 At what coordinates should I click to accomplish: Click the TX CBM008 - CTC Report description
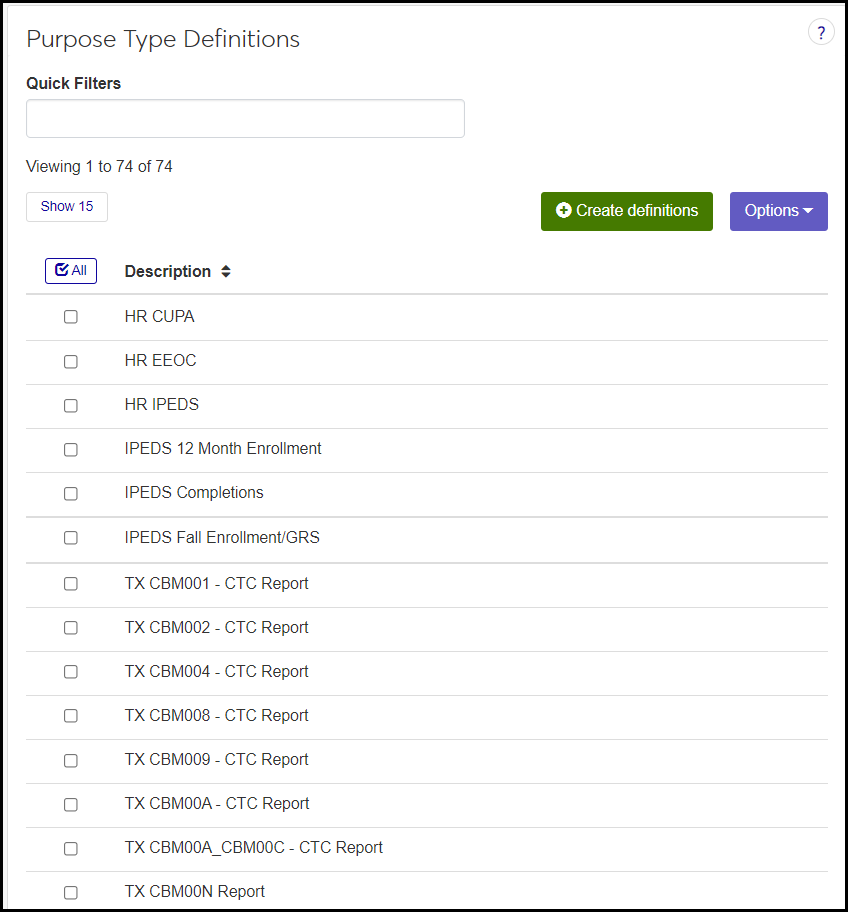(x=216, y=716)
